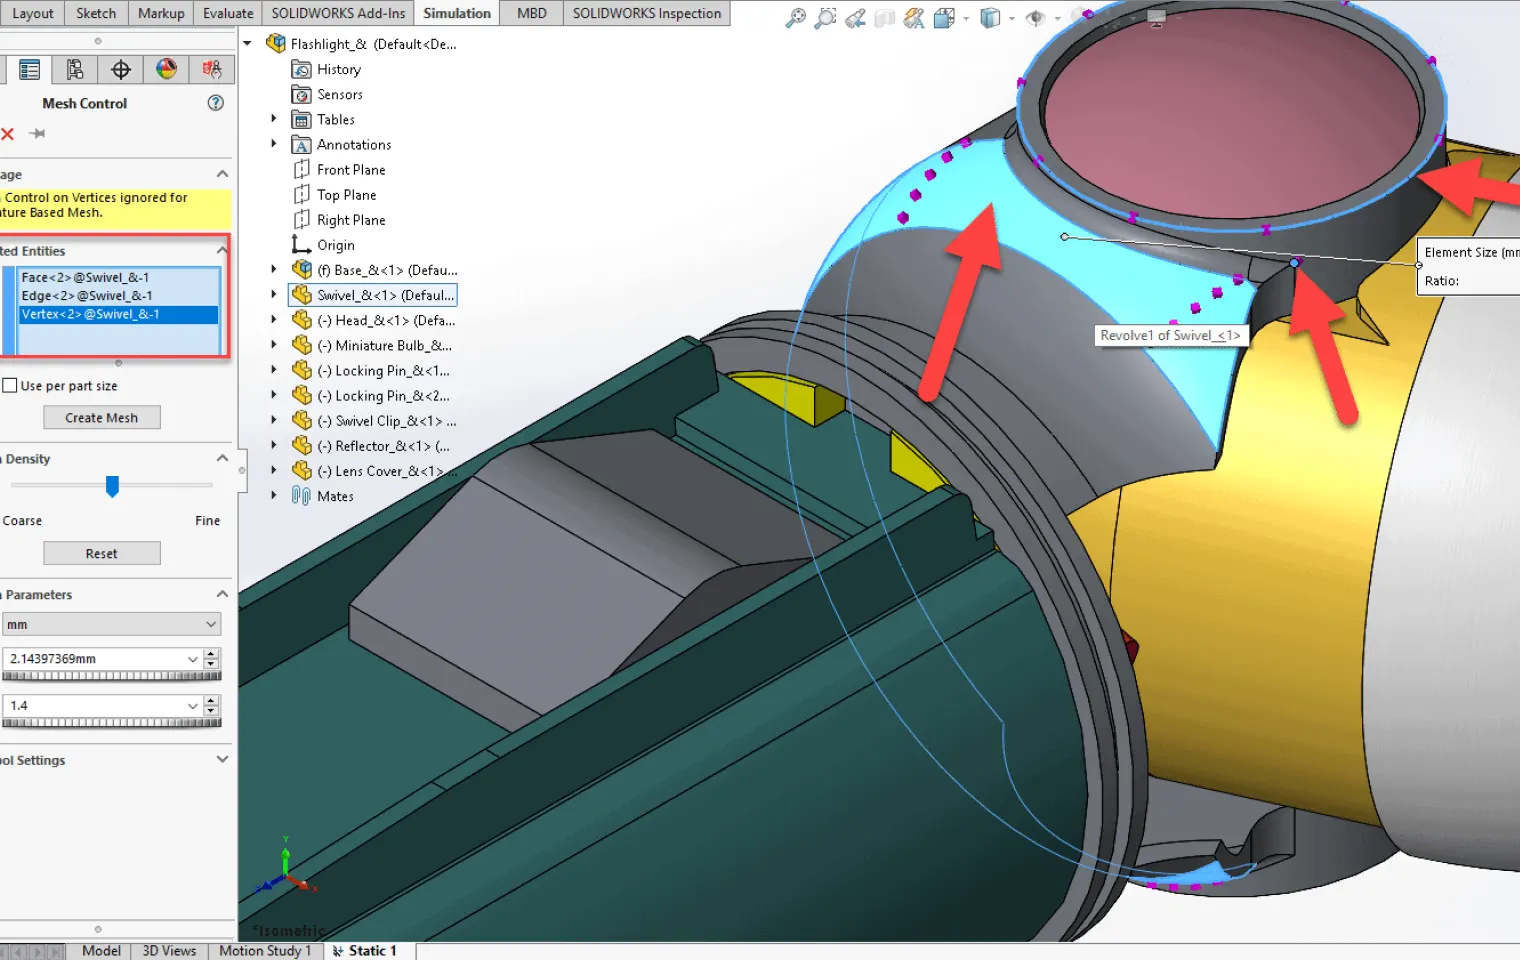
Task: Click Base_& component icon
Action: click(301, 270)
